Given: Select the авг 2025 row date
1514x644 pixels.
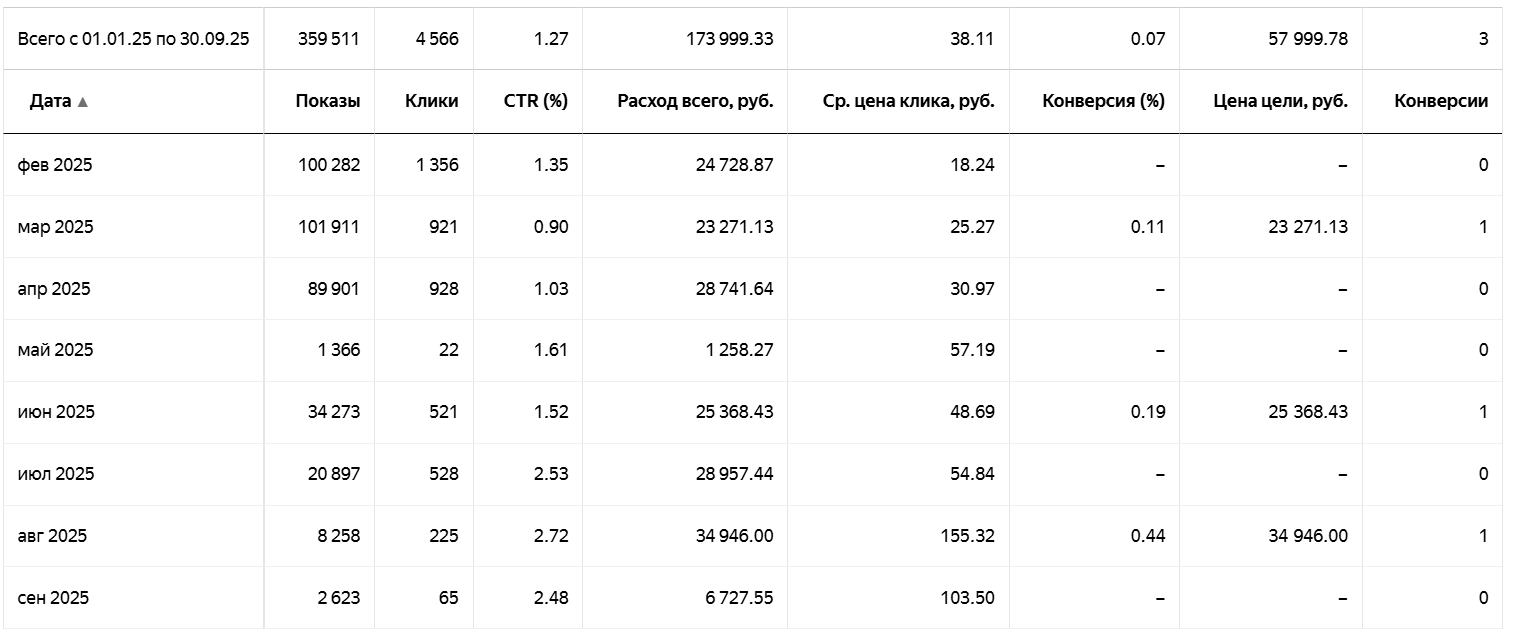Looking at the screenshot, I should click(53, 536).
